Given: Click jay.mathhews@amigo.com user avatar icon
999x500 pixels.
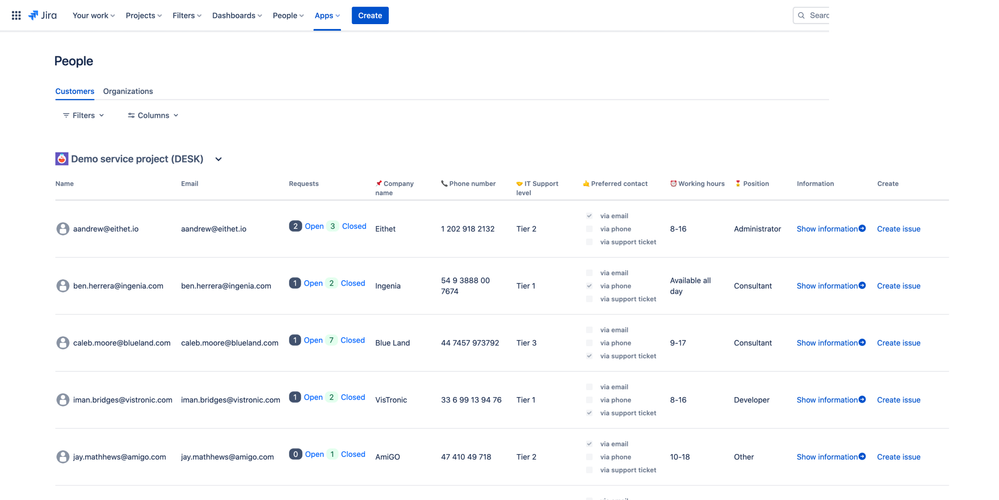Looking at the screenshot, I should tap(62, 457).
